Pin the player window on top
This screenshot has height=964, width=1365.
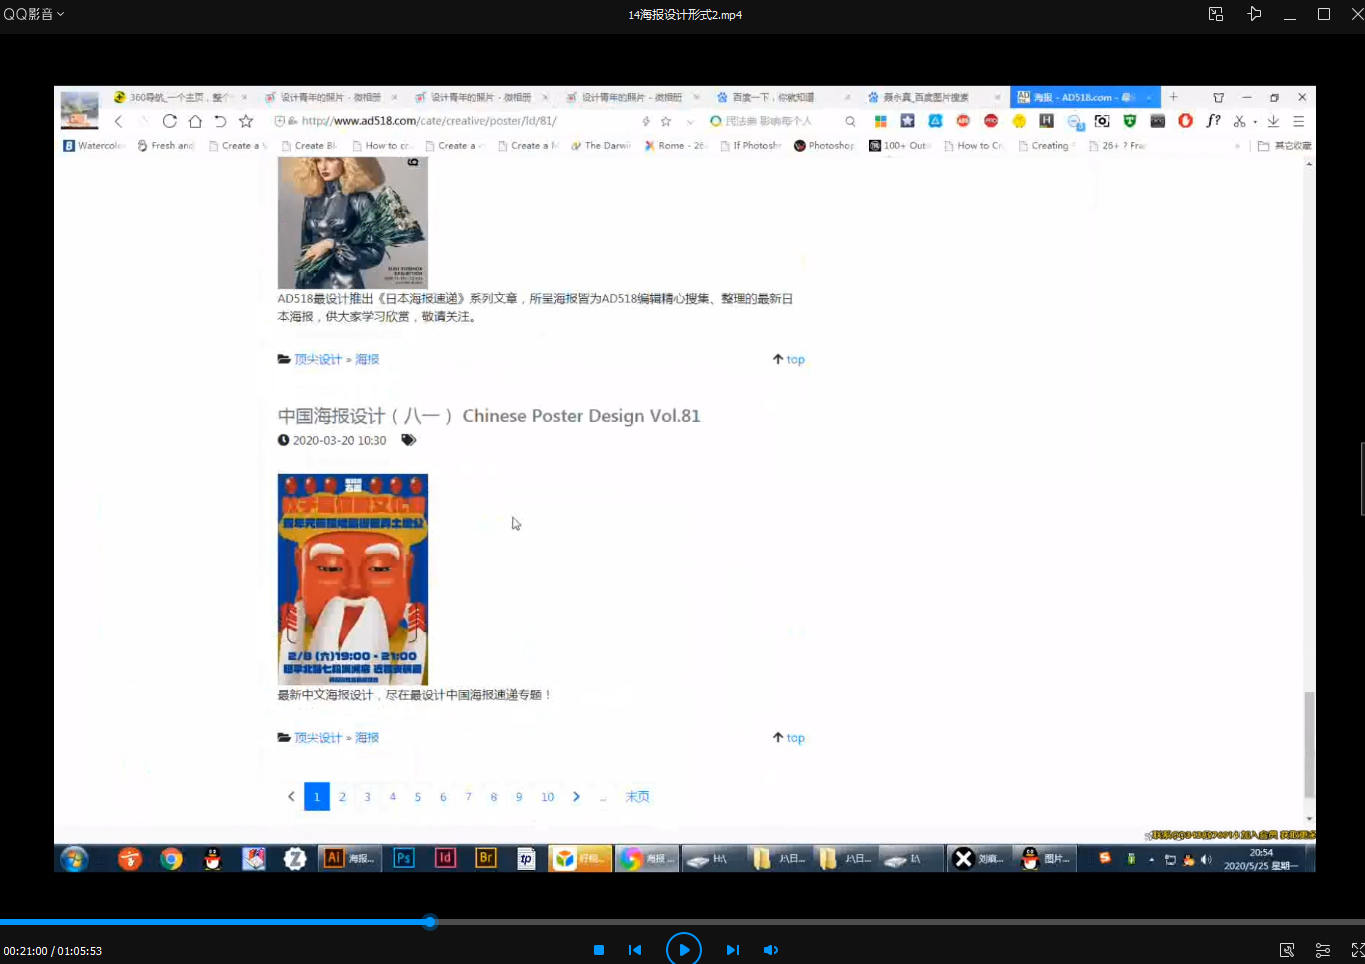point(1254,14)
